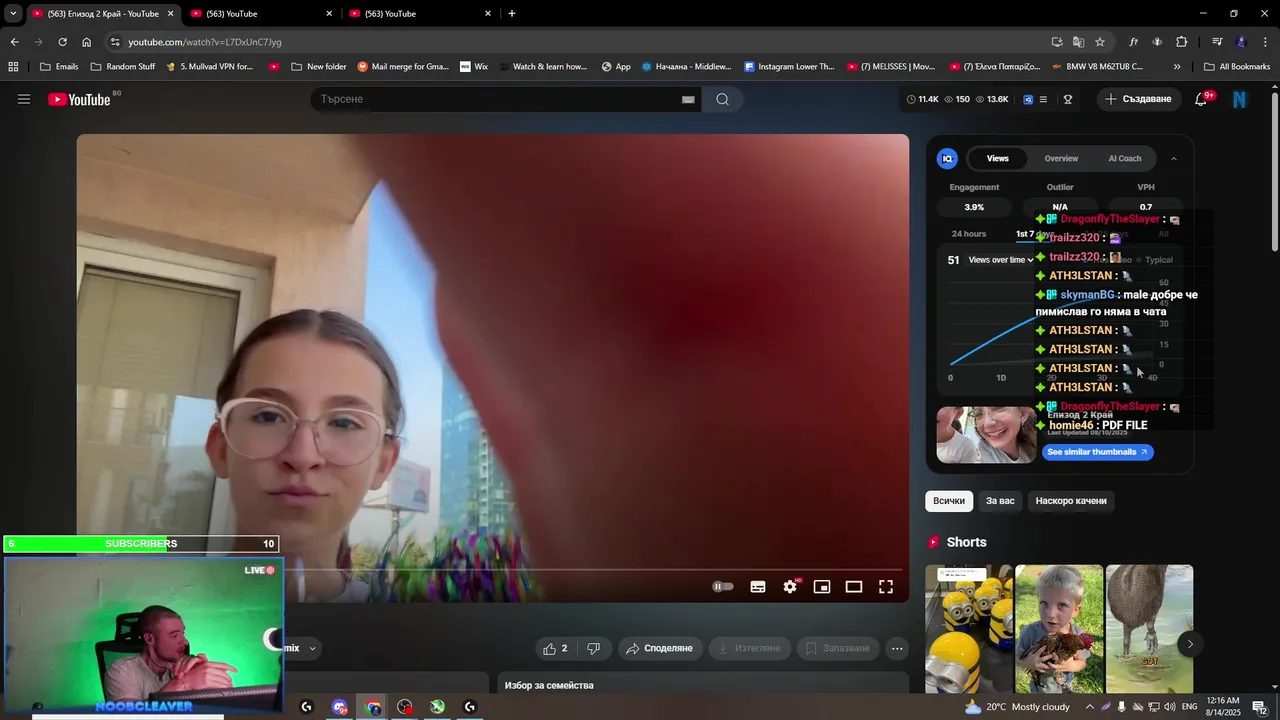This screenshot has height=720, width=1280.
Task: Open the Chrome apps grid shortcut
Action: 13,67
